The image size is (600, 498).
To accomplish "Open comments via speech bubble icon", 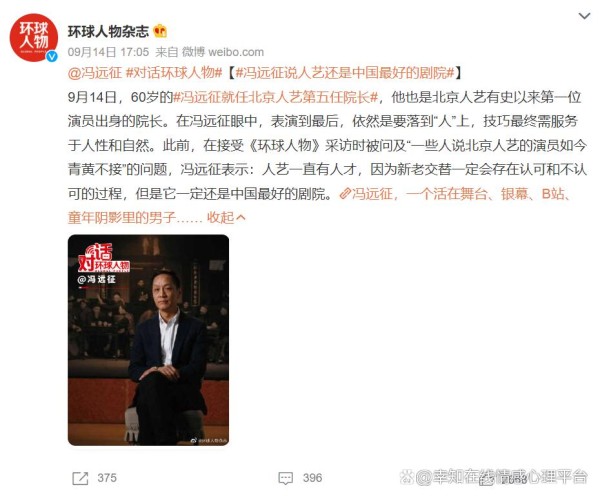I will click(x=285, y=478).
